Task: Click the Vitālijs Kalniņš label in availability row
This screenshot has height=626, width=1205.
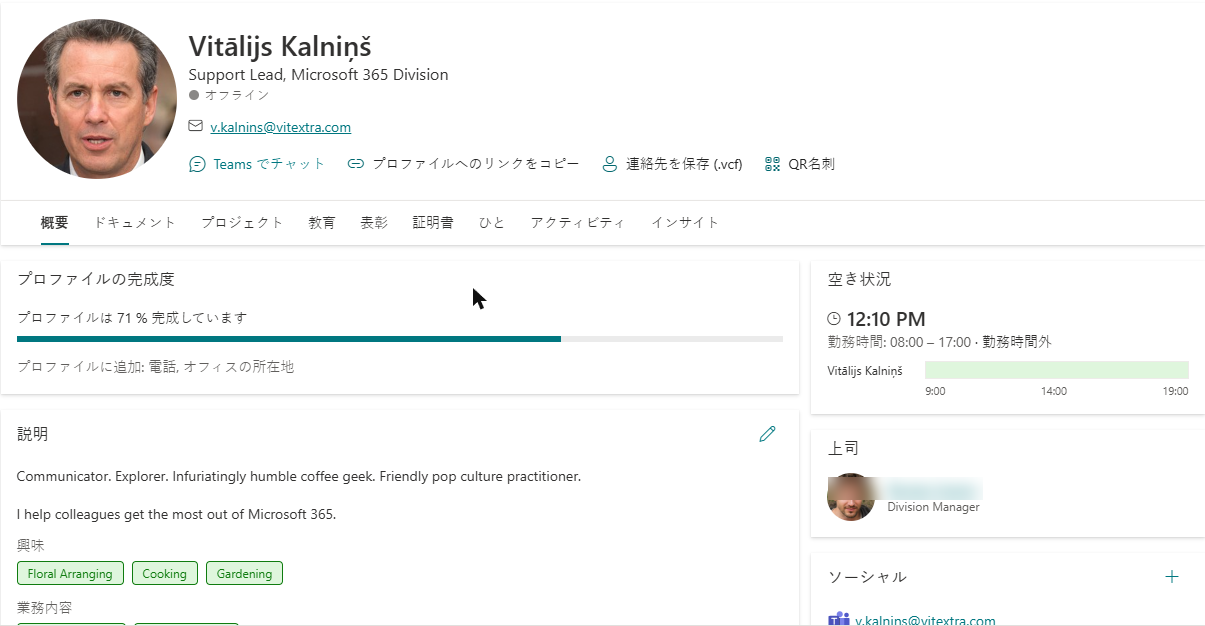Action: tap(865, 371)
